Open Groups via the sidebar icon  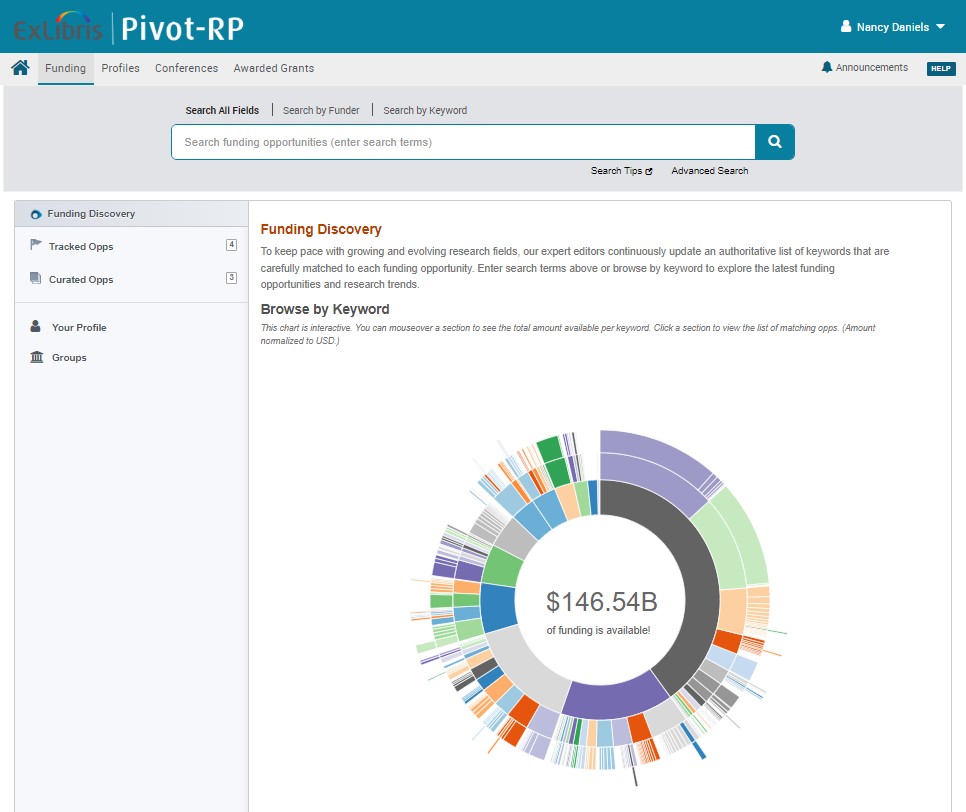point(36,357)
